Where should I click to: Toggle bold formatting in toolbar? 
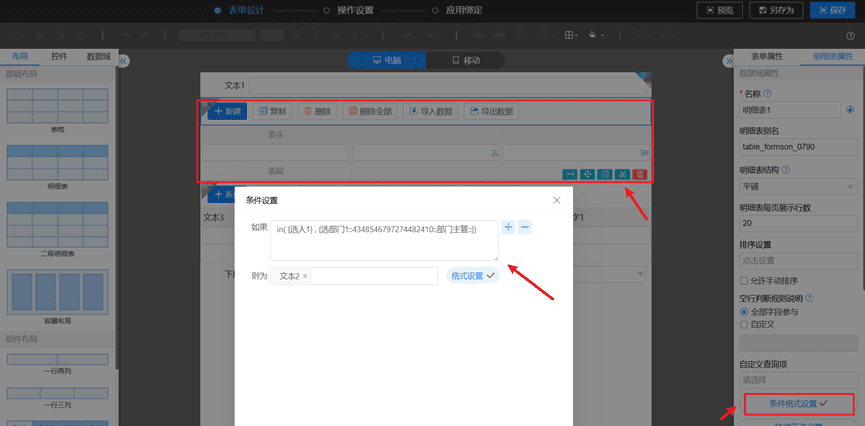pos(295,35)
